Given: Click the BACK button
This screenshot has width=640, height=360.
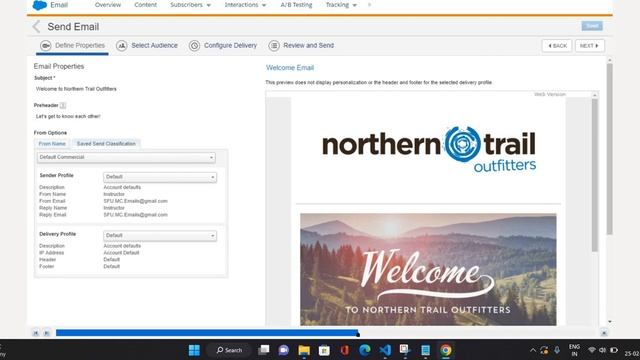Looking at the screenshot, I should (x=557, y=46).
